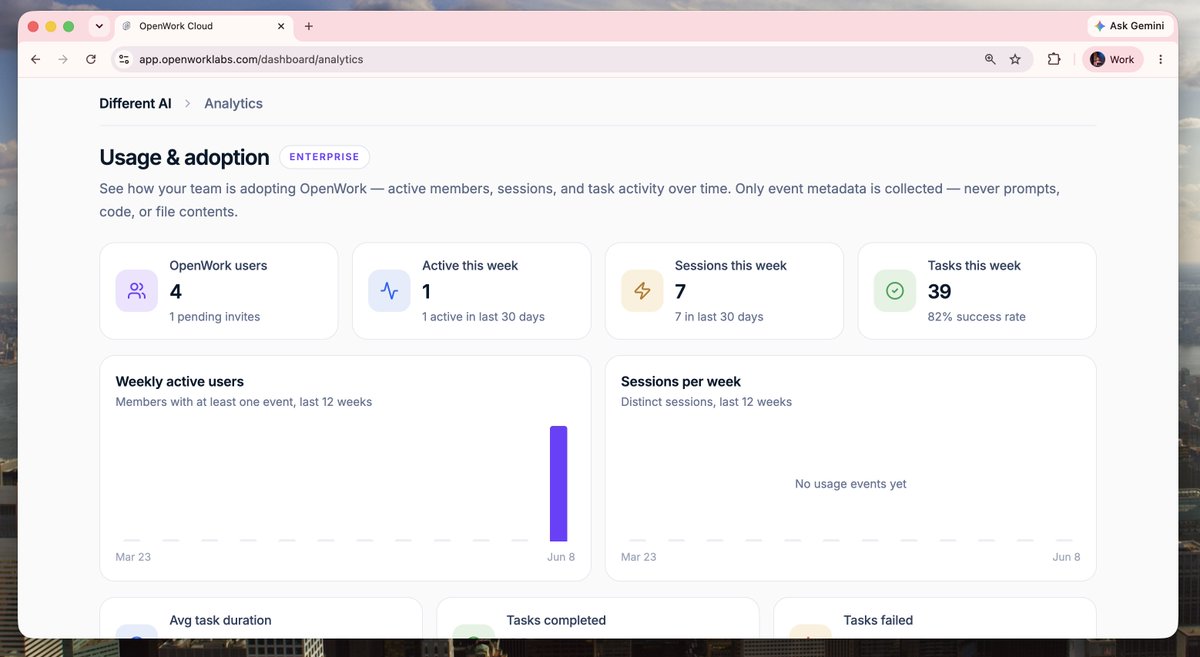Screen dimensions: 1200x657
Task: Click the Active this week pulse icon
Action: (x=389, y=291)
